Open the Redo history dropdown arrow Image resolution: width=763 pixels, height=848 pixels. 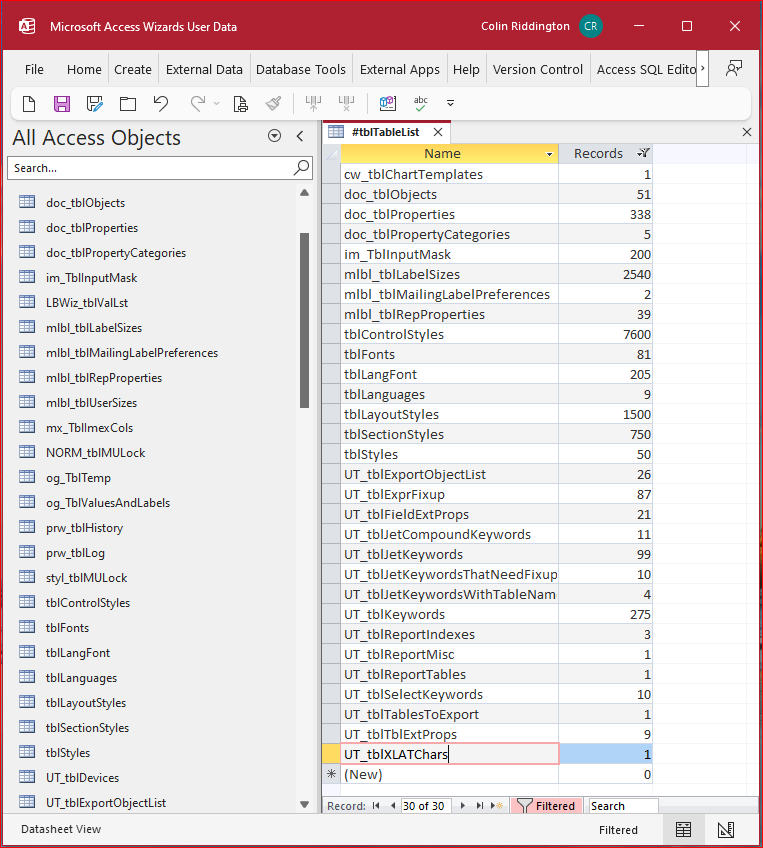(216, 103)
